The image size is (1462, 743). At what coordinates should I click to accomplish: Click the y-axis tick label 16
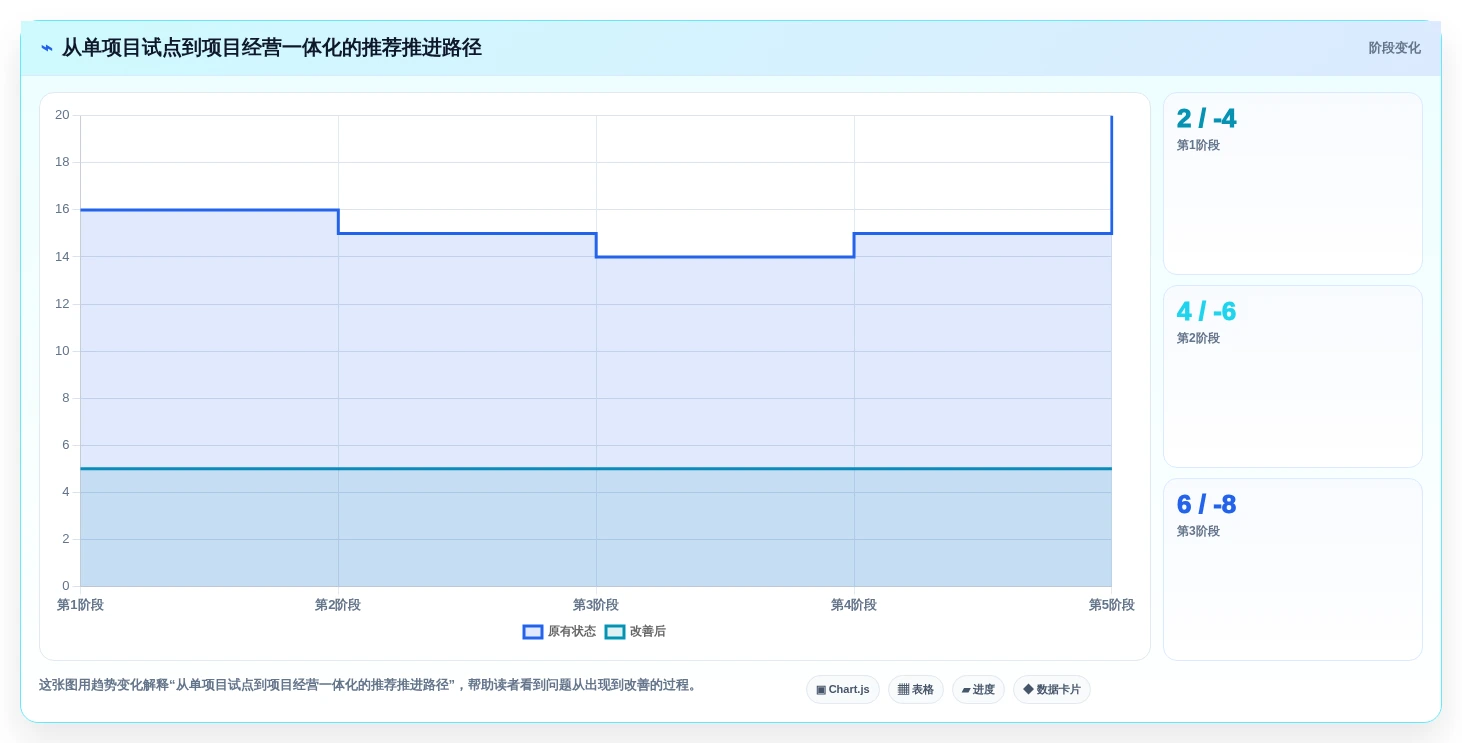pyautogui.click(x=62, y=209)
